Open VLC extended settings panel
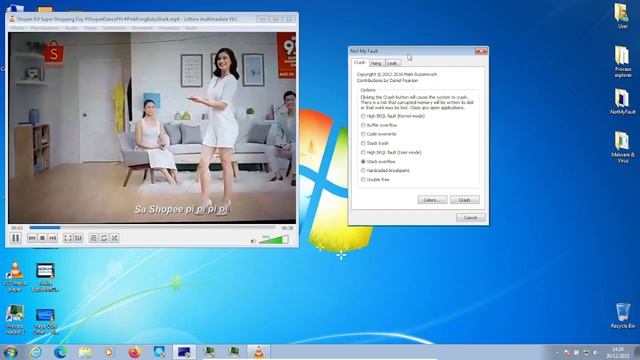 (x=78, y=238)
